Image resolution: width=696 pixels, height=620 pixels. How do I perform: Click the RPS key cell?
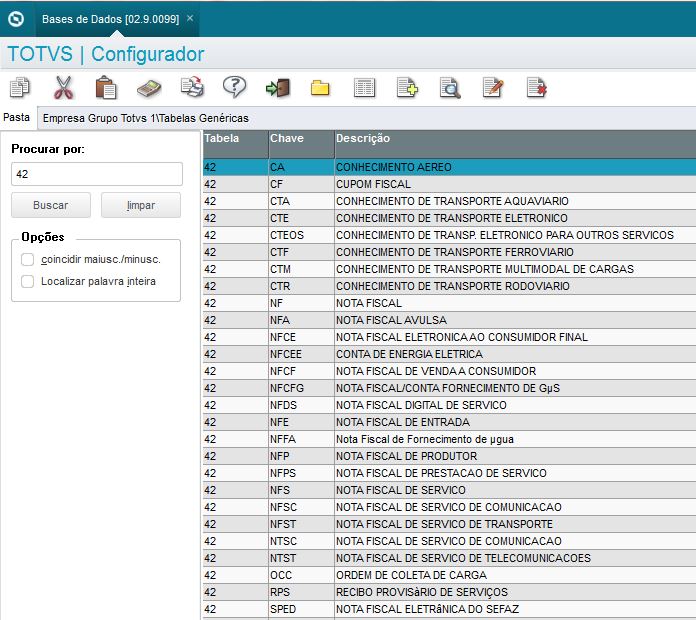(301, 592)
